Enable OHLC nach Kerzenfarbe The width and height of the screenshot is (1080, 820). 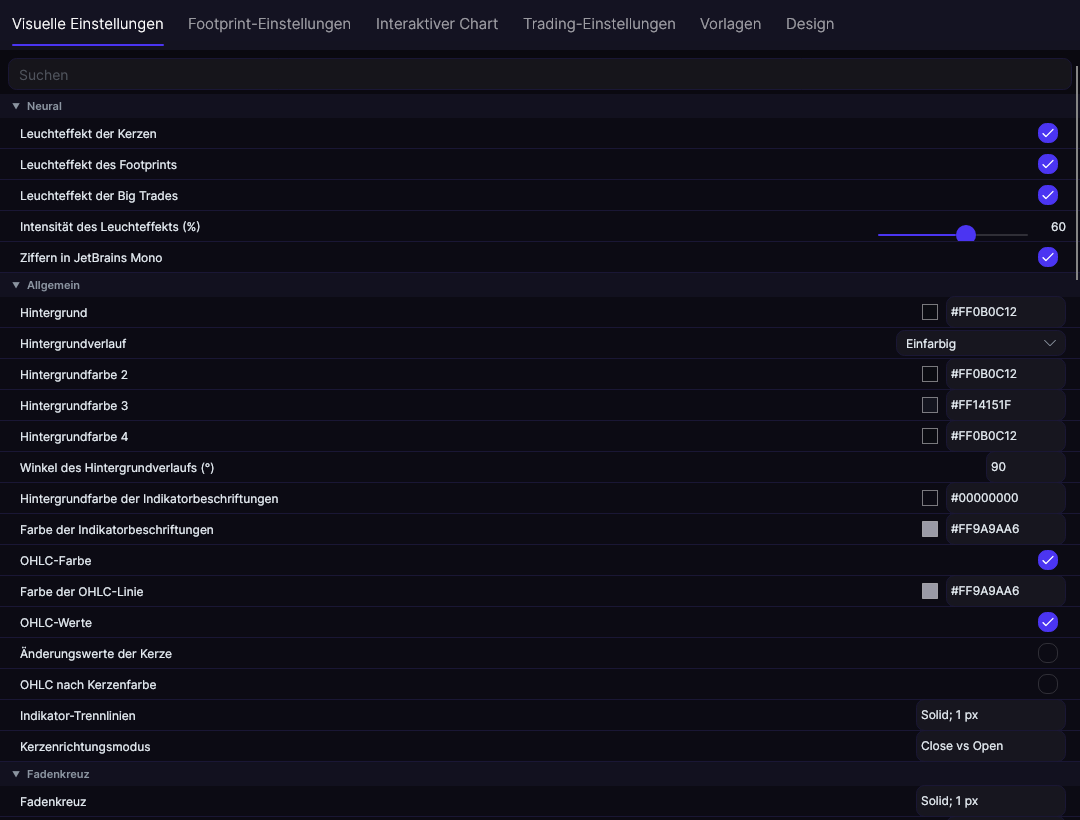(x=1048, y=684)
